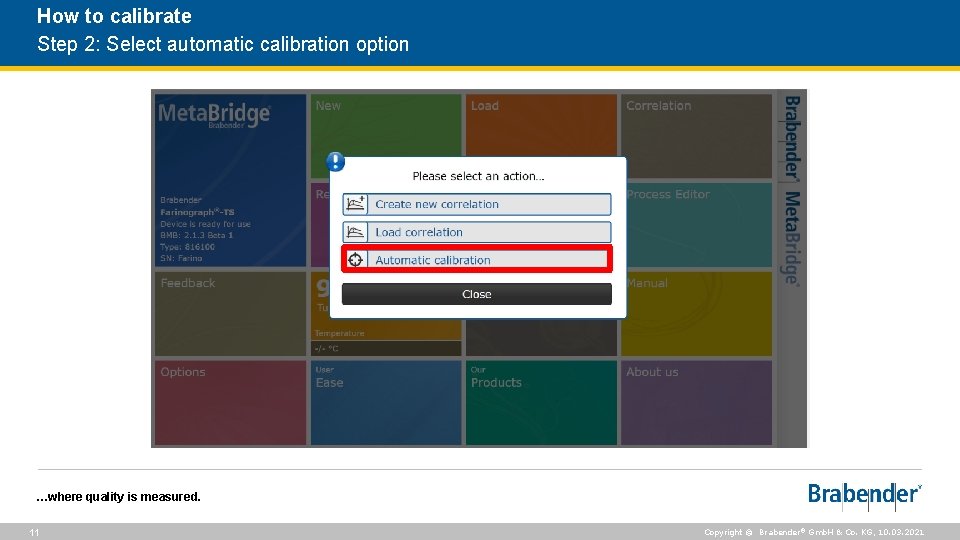Viewport: 960px width, 540px height.
Task: Click the 'Device is ready for use' text
Action: pos(206,223)
